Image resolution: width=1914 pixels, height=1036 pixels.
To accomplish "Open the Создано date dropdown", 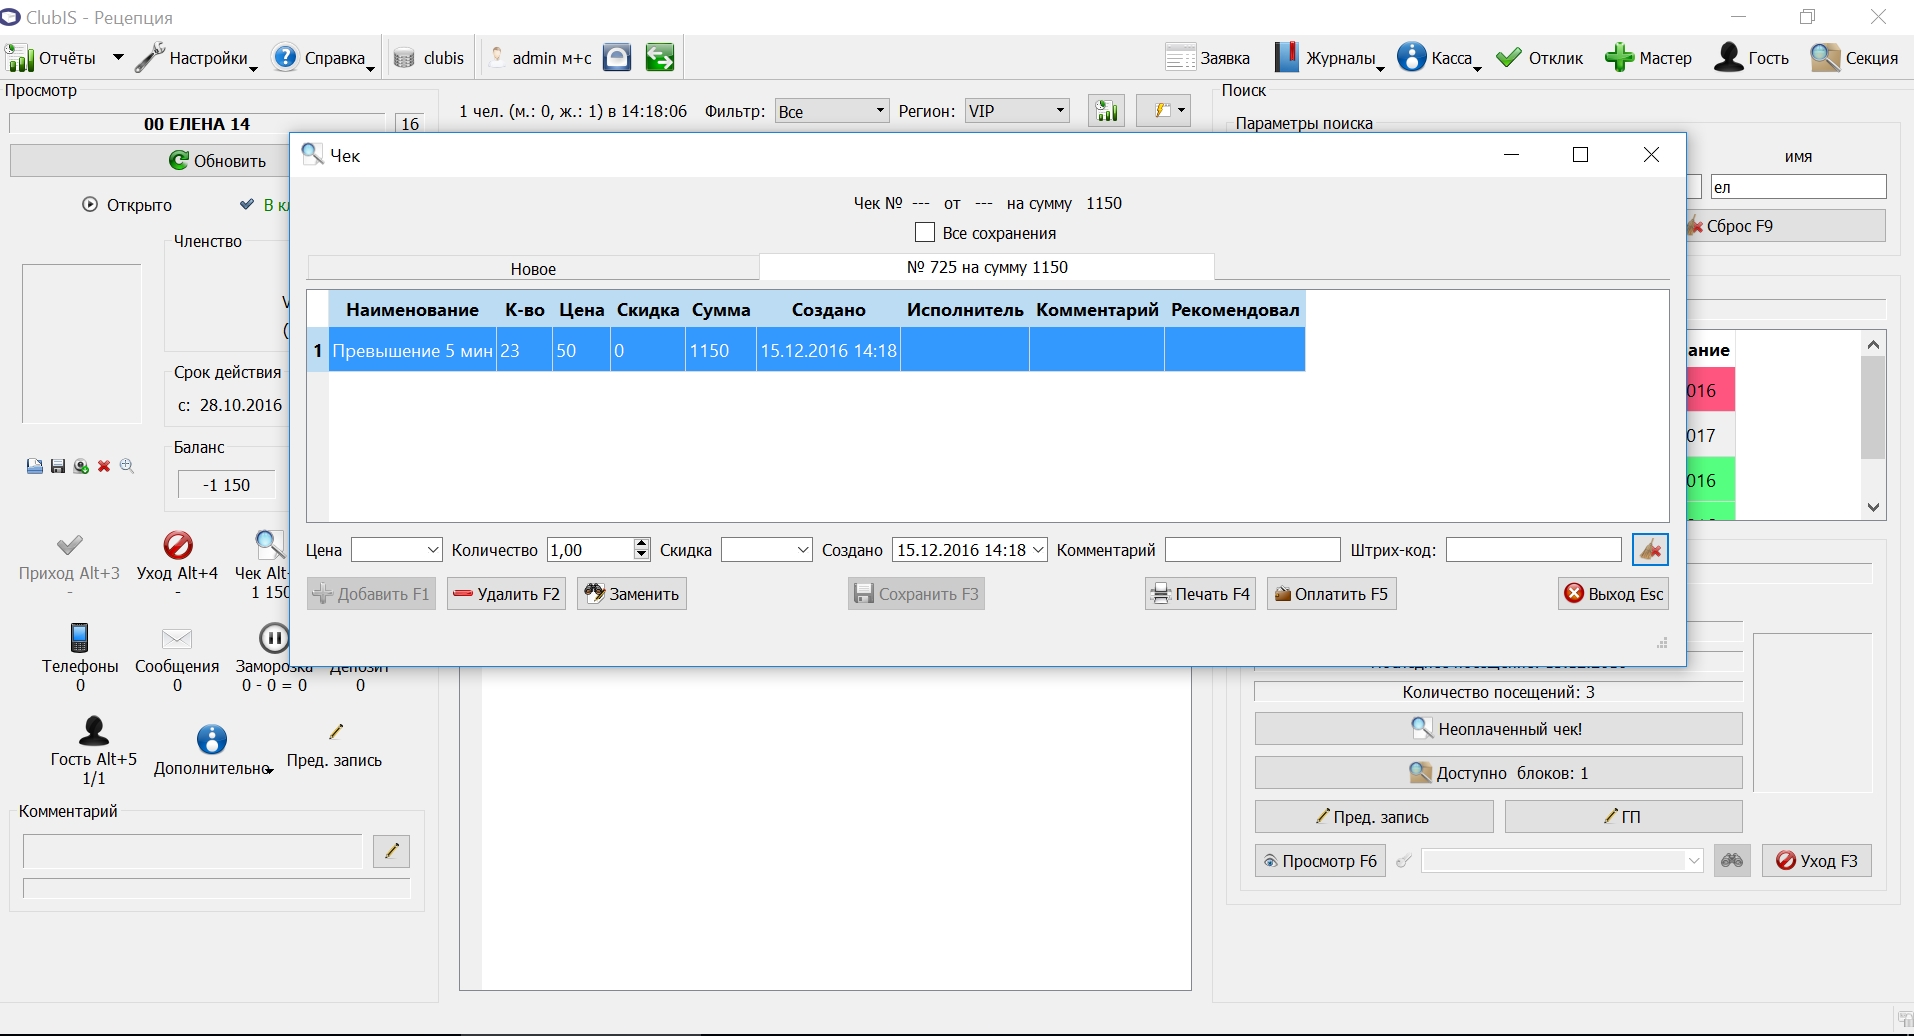I will tap(970, 550).
